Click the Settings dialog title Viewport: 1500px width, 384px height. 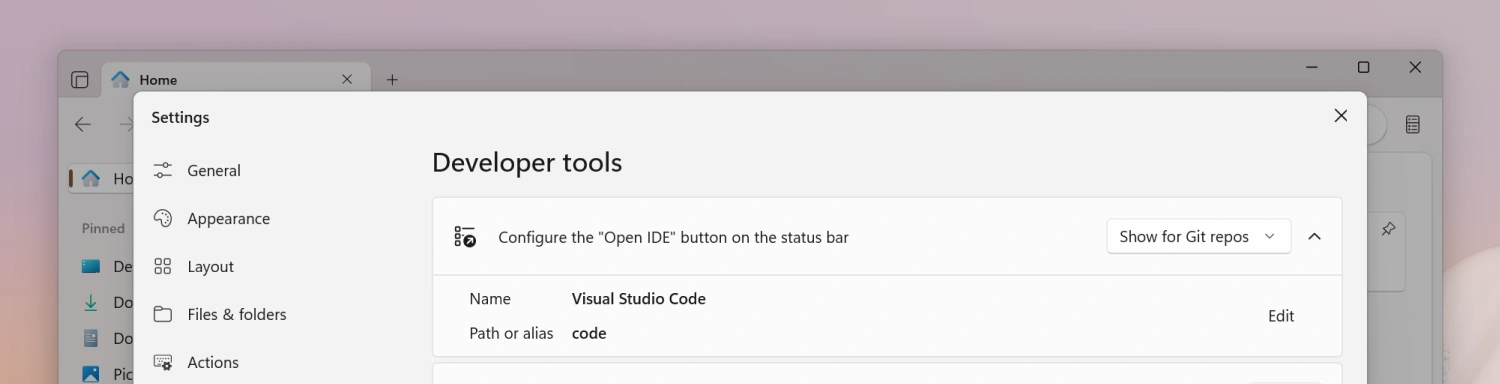click(x=180, y=117)
